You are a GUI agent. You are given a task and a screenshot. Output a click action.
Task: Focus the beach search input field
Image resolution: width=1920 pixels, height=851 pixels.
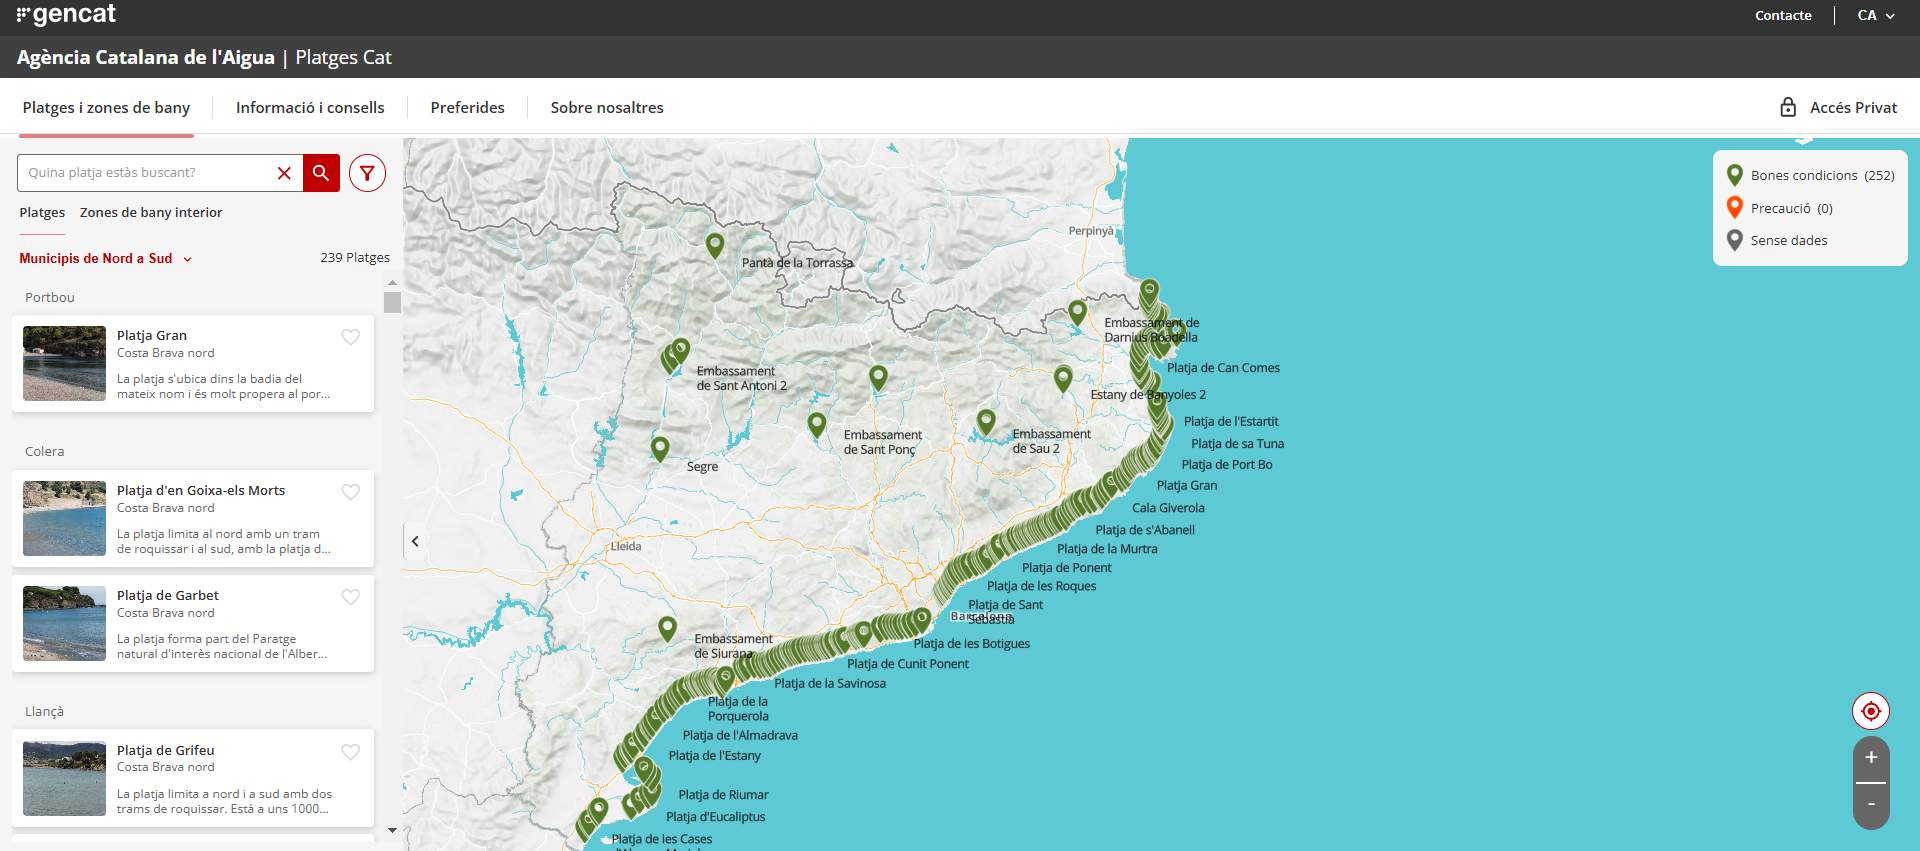(x=147, y=173)
